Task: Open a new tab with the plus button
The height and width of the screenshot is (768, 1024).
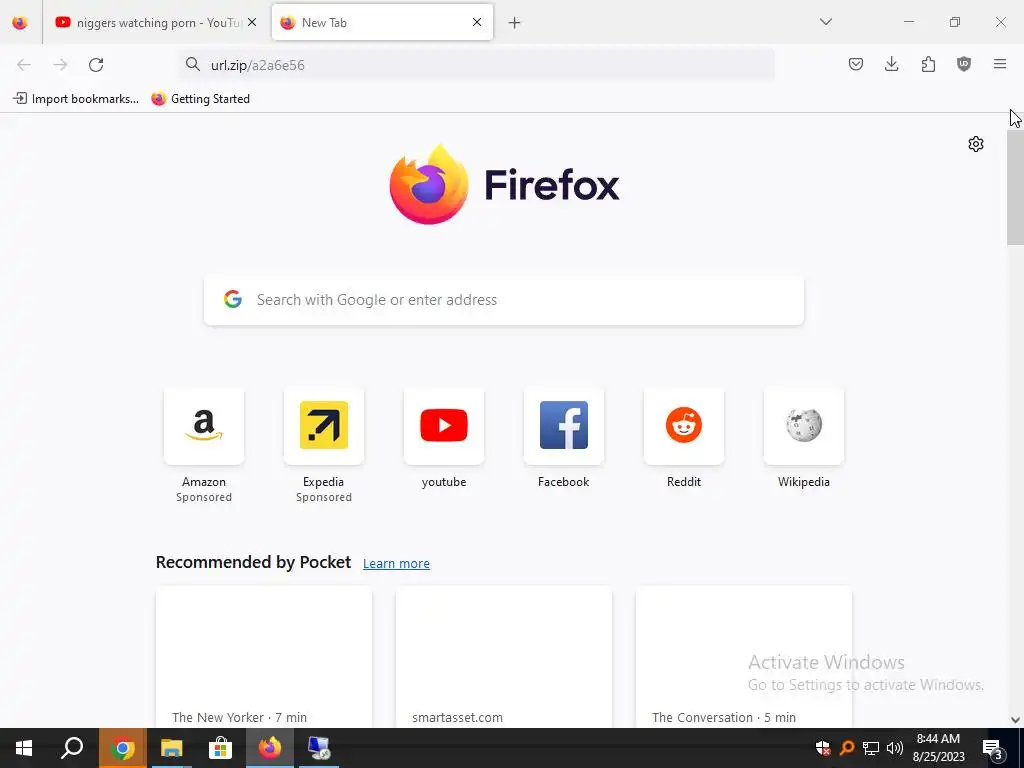Action: point(515,23)
